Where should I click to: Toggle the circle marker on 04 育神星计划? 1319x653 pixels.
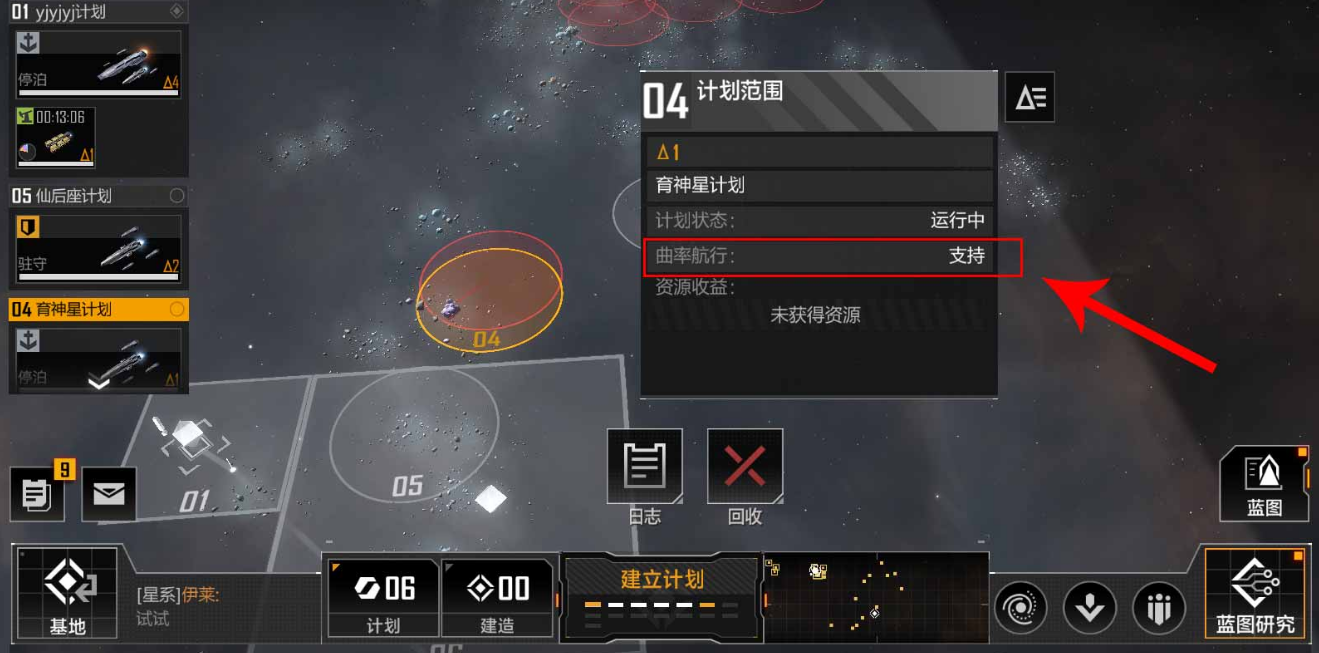coord(177,310)
